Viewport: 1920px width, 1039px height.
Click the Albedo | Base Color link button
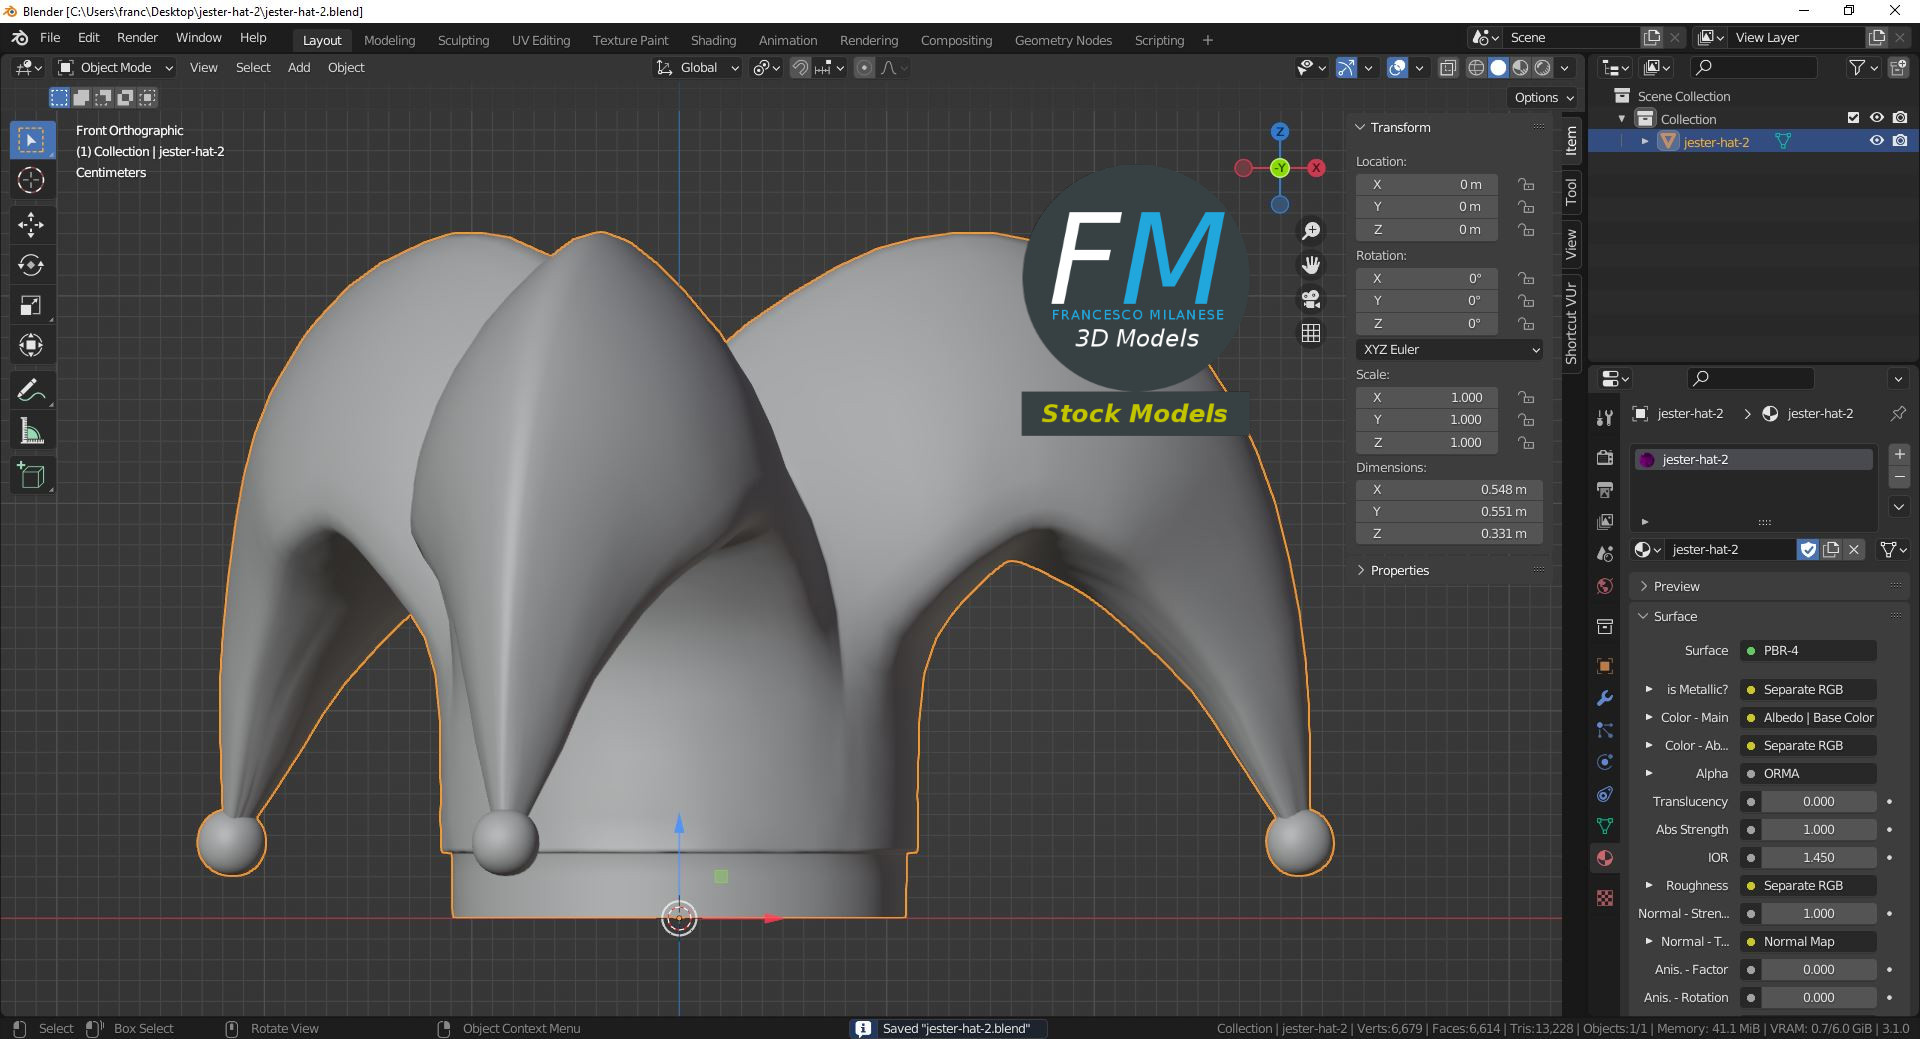1808,718
